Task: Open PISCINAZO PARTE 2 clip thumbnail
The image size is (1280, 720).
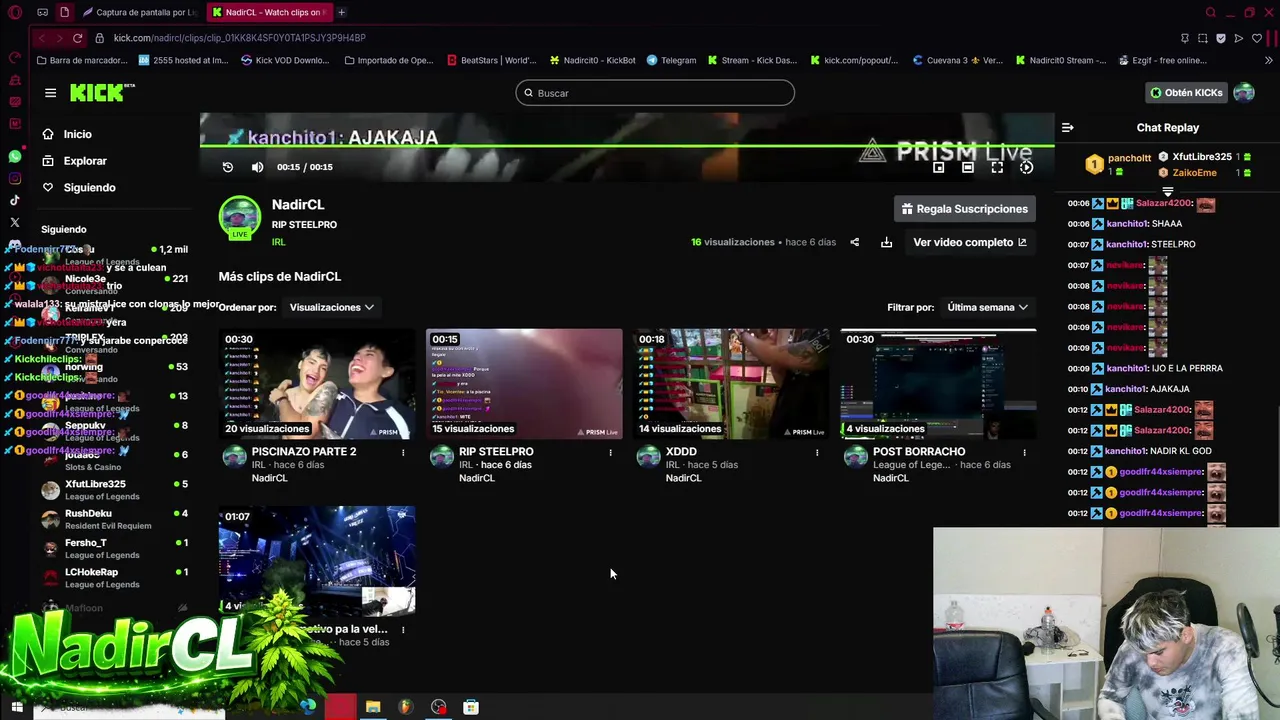Action: 317,384
